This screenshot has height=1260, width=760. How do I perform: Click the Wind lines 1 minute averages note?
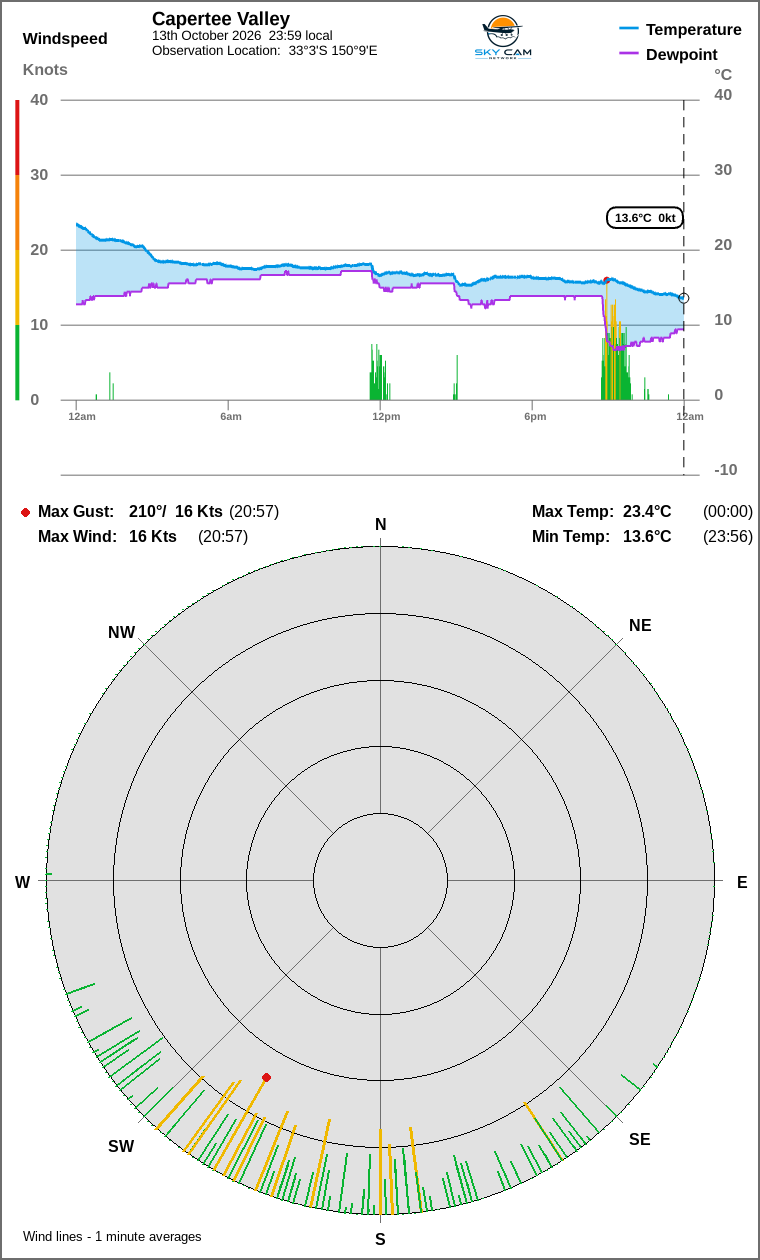coord(112,1237)
